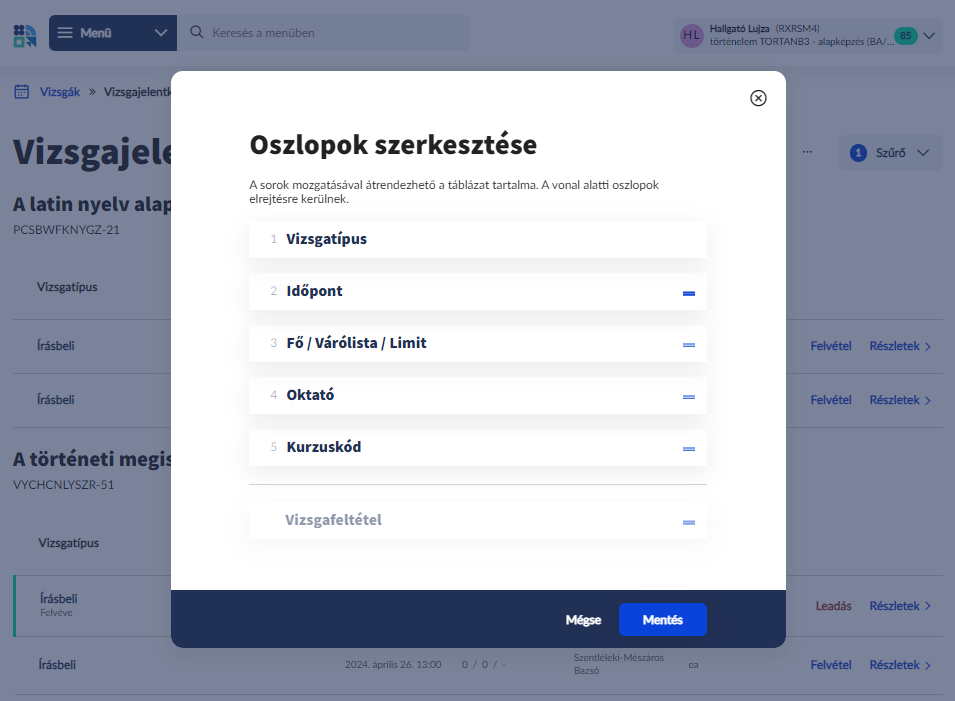The width and height of the screenshot is (955, 701).
Task: Click the Neptun logo icon
Action: [x=25, y=34]
